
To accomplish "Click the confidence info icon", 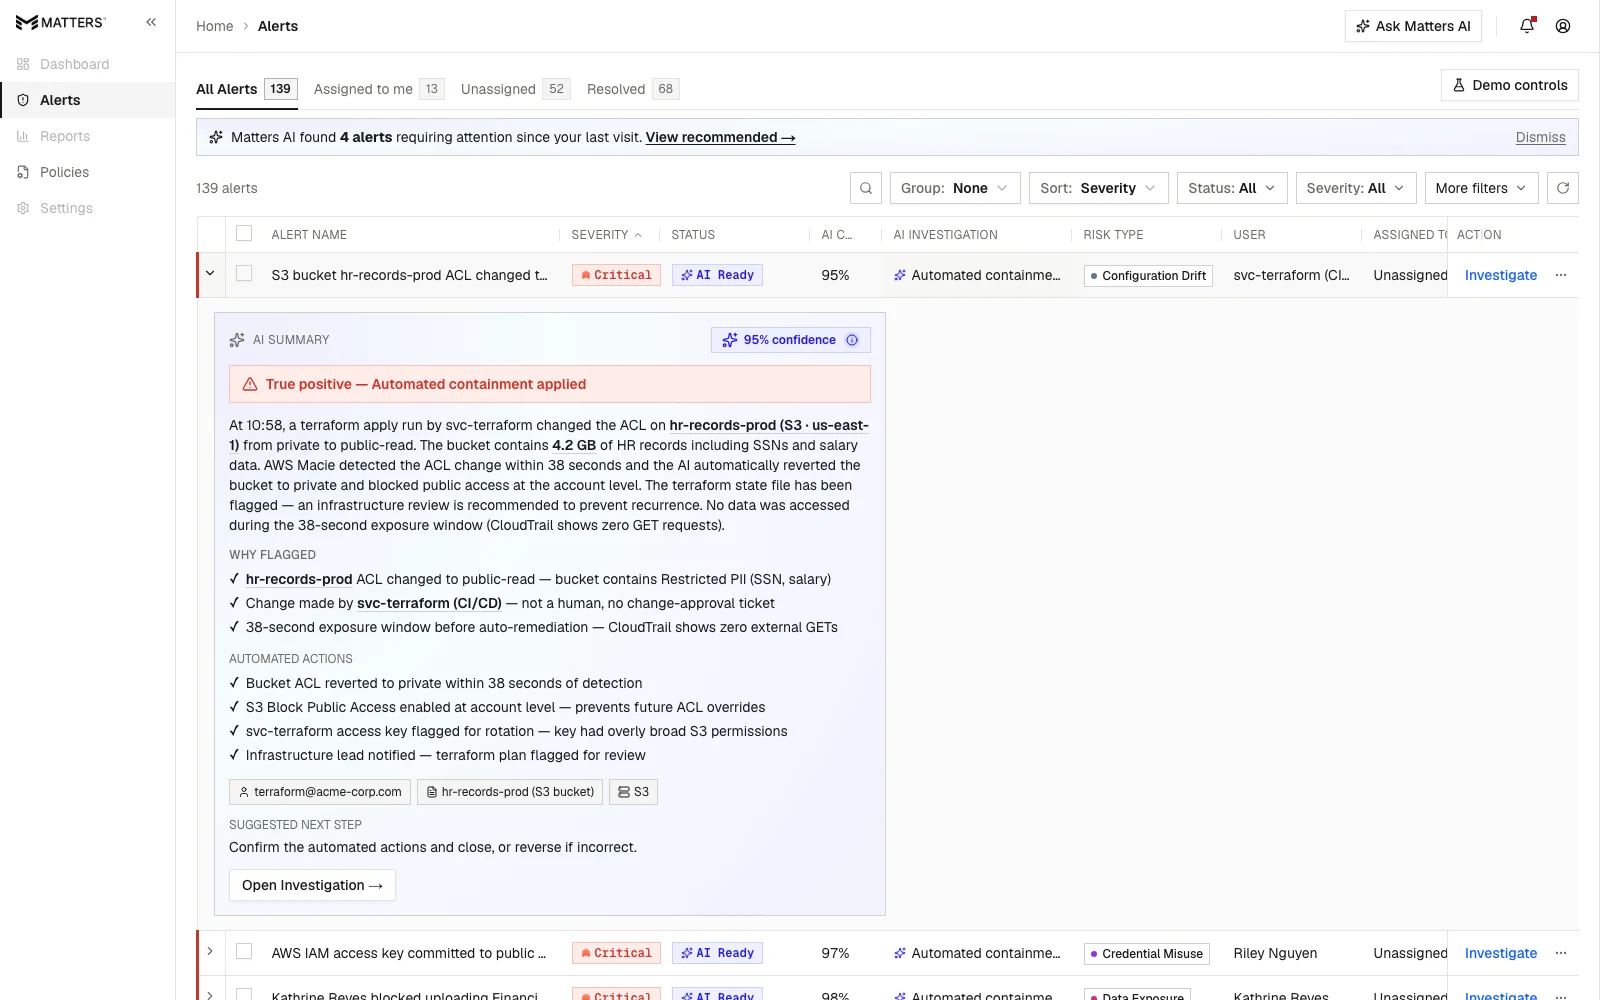I will click(x=852, y=340).
